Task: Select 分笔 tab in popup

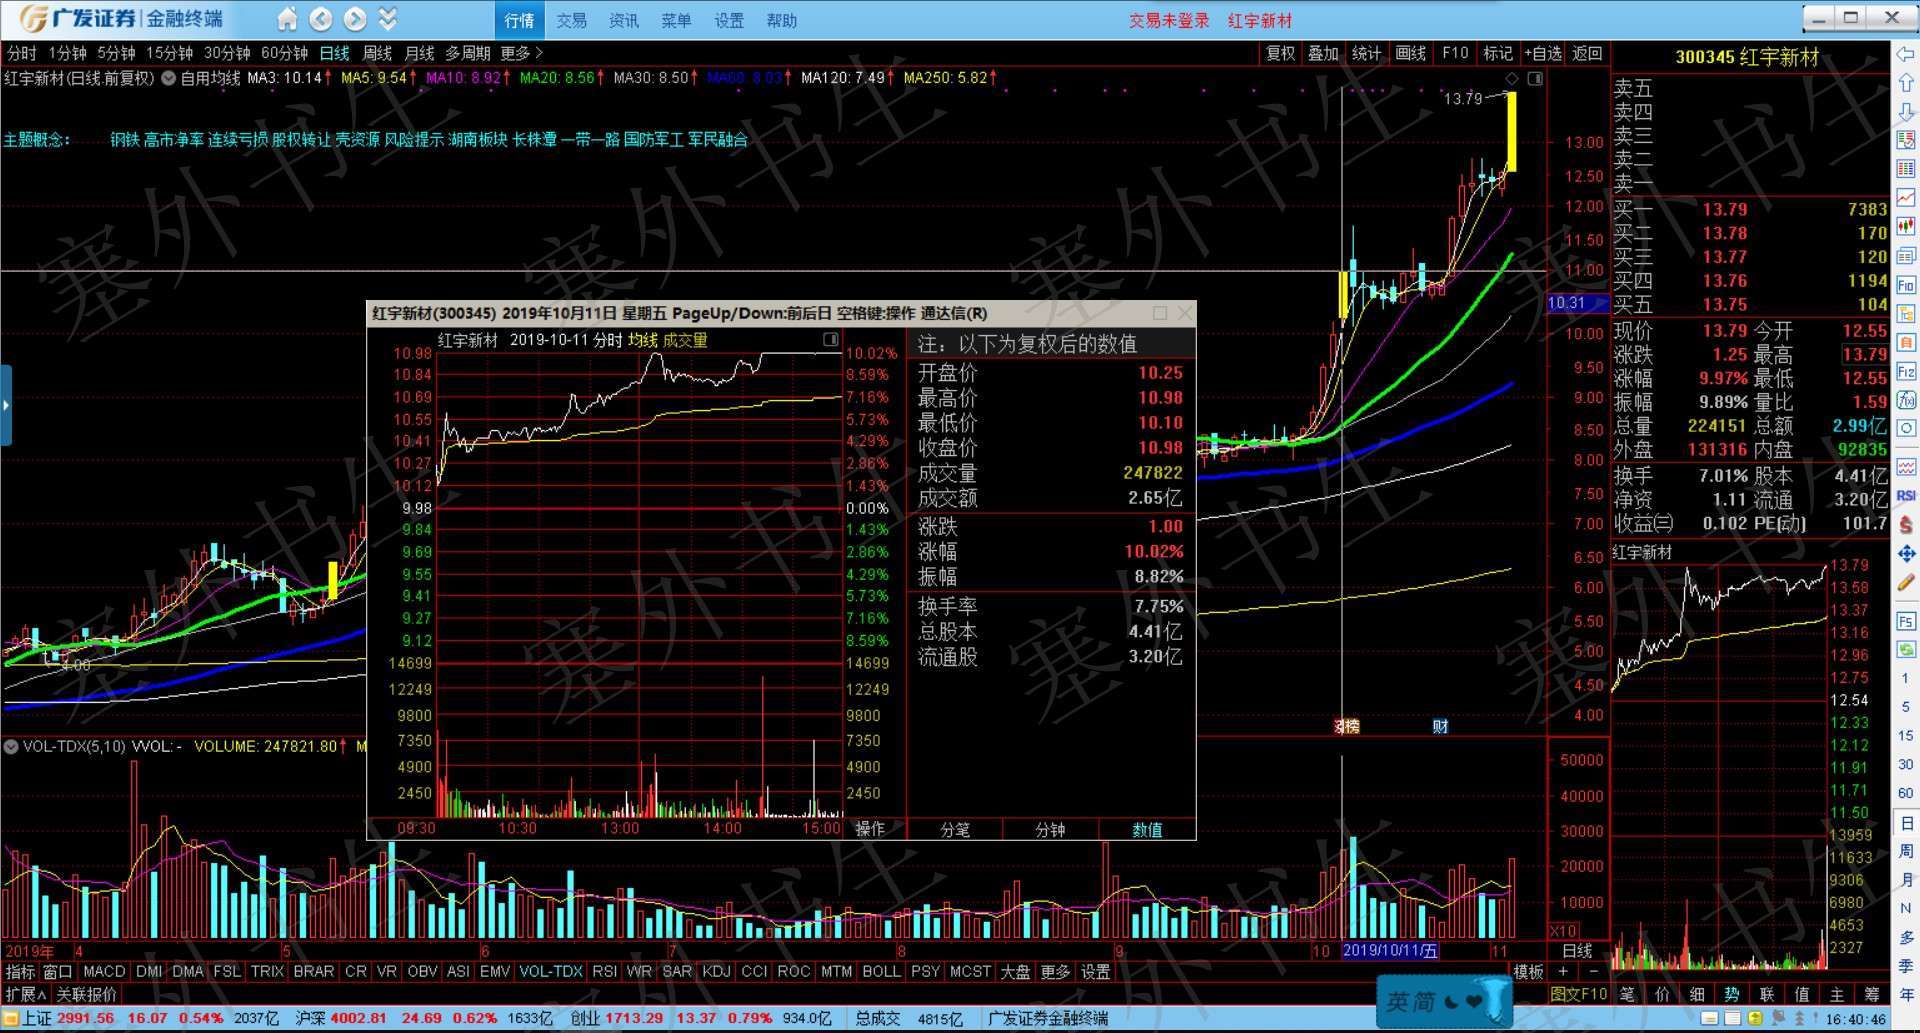Action: (x=955, y=829)
